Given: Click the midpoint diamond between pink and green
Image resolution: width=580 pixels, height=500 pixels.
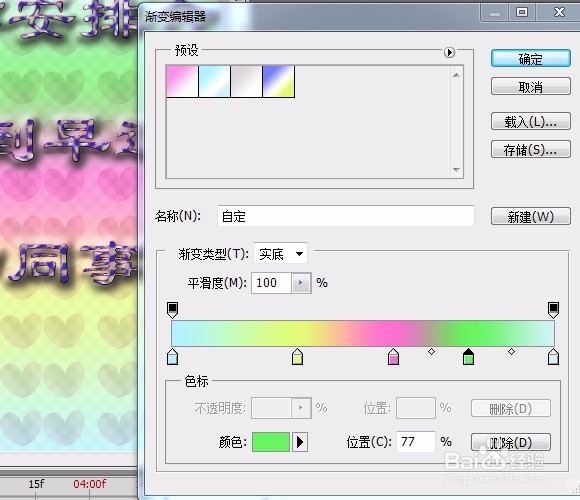Looking at the screenshot, I should [x=431, y=351].
